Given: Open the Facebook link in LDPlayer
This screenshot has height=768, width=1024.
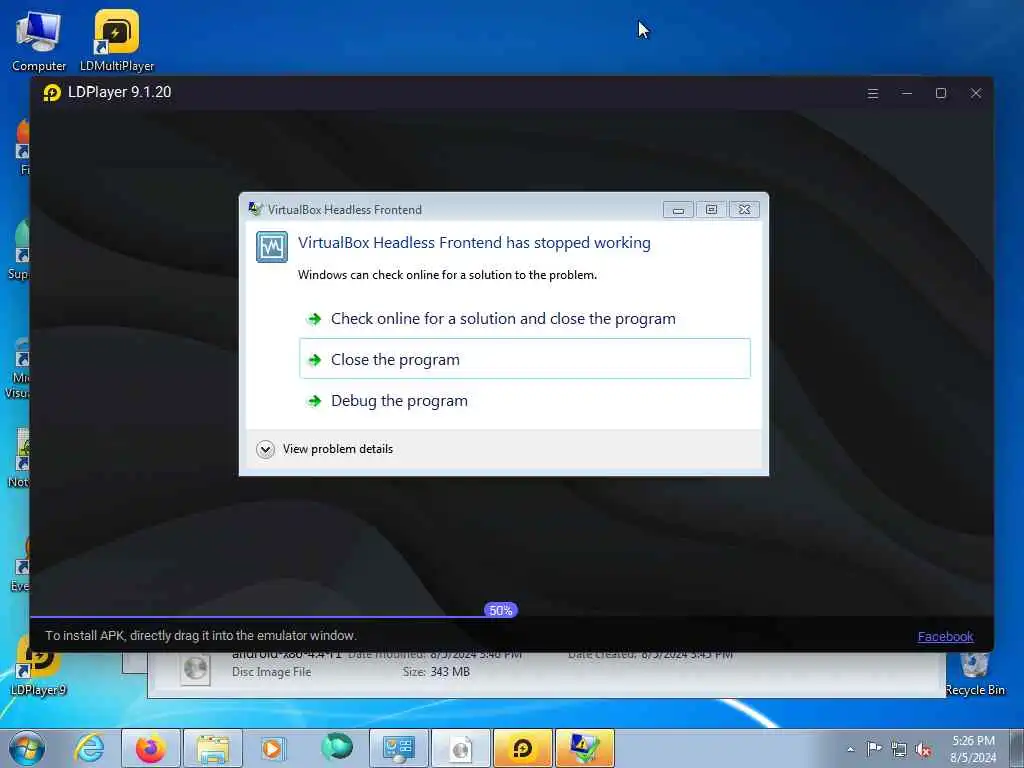Looking at the screenshot, I should click(945, 636).
